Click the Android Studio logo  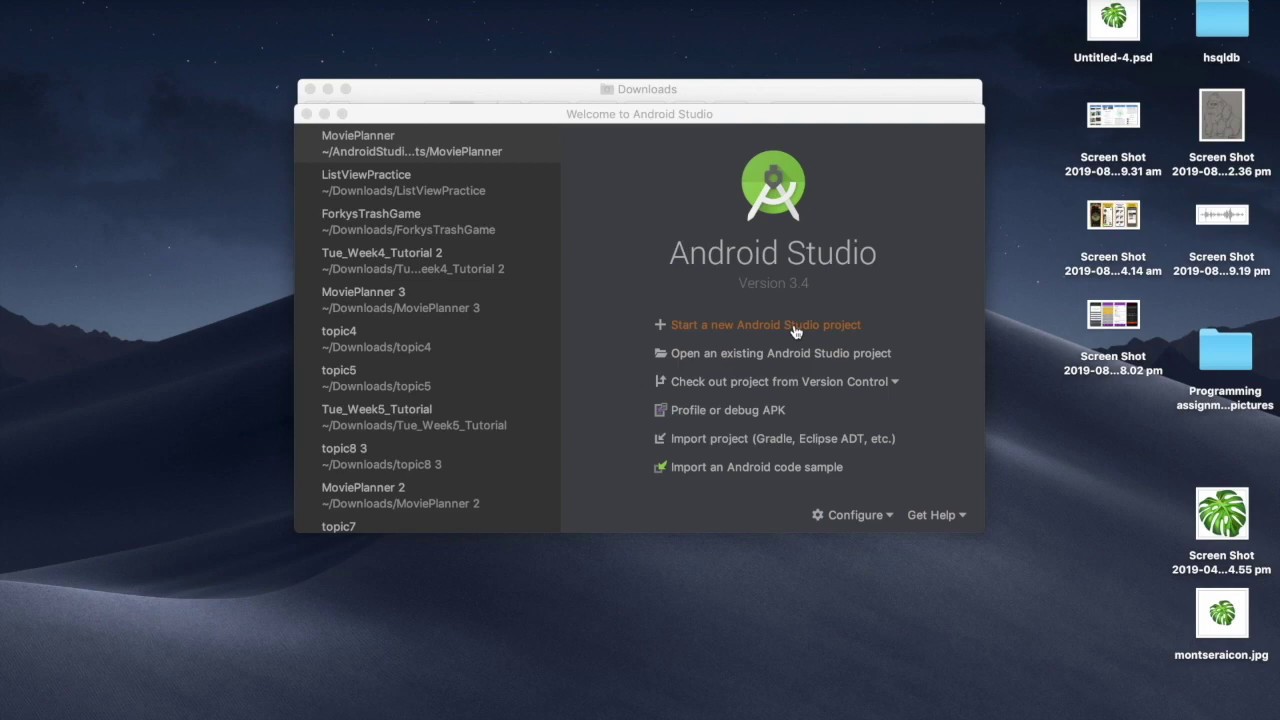[x=773, y=185]
